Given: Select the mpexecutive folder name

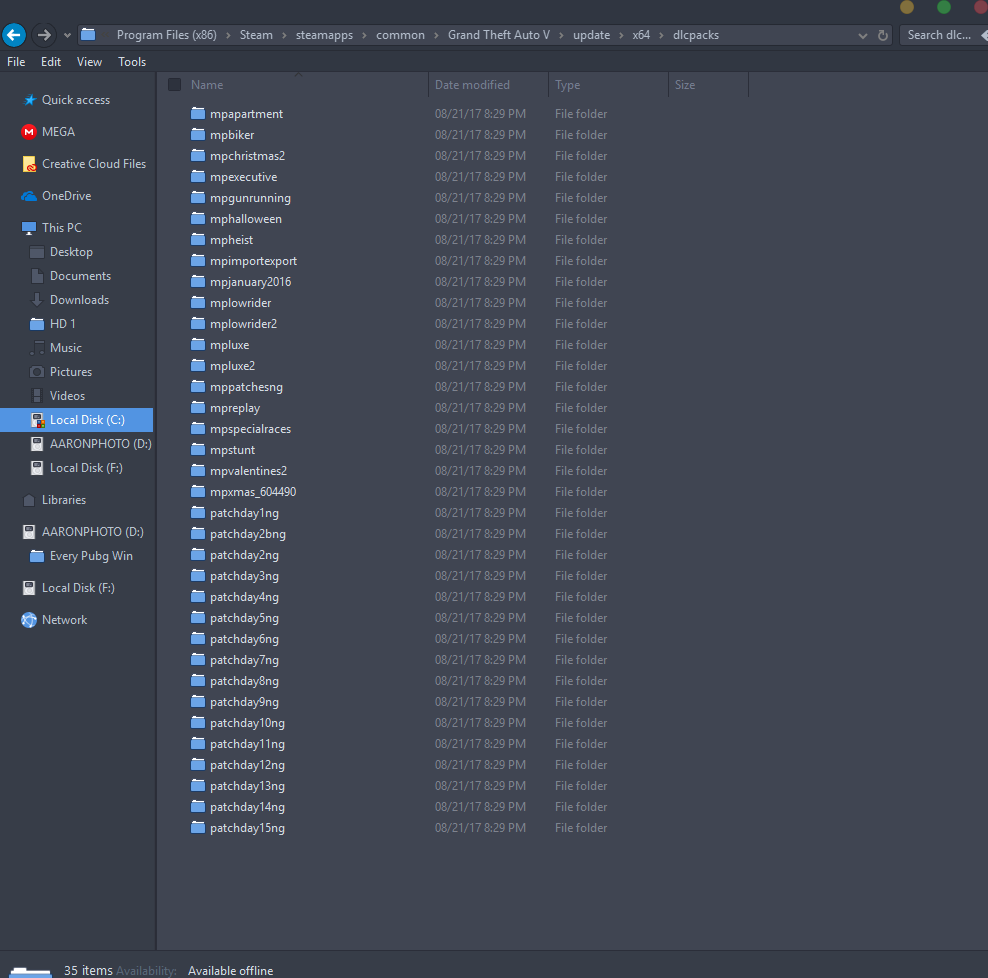Looking at the screenshot, I should 243,177.
